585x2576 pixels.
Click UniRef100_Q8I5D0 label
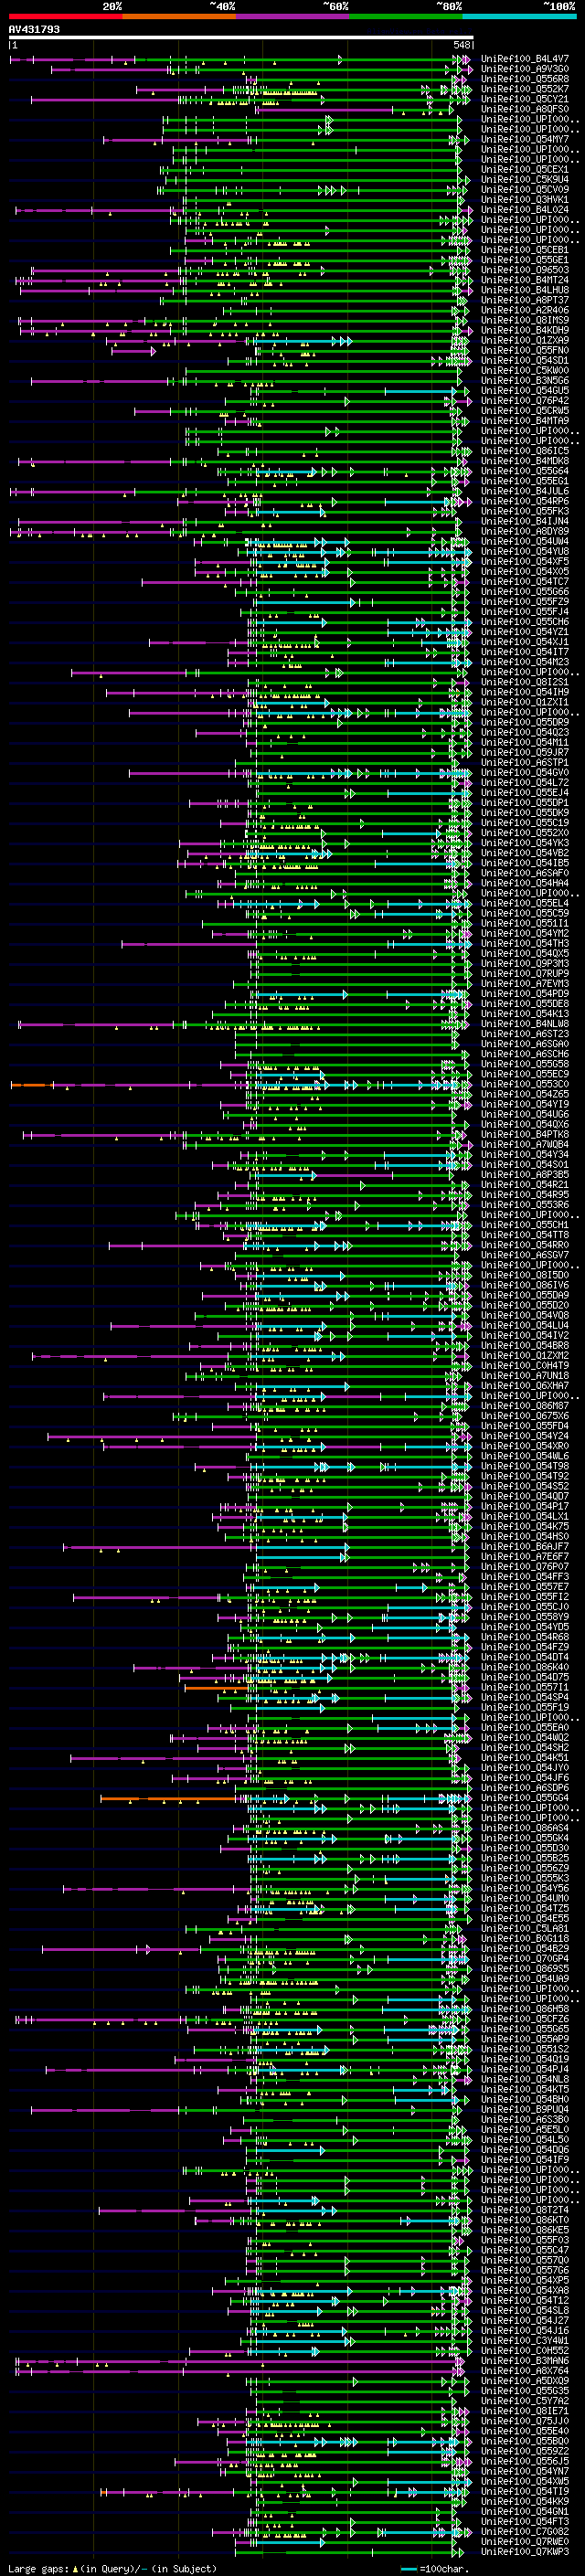pos(525,1275)
